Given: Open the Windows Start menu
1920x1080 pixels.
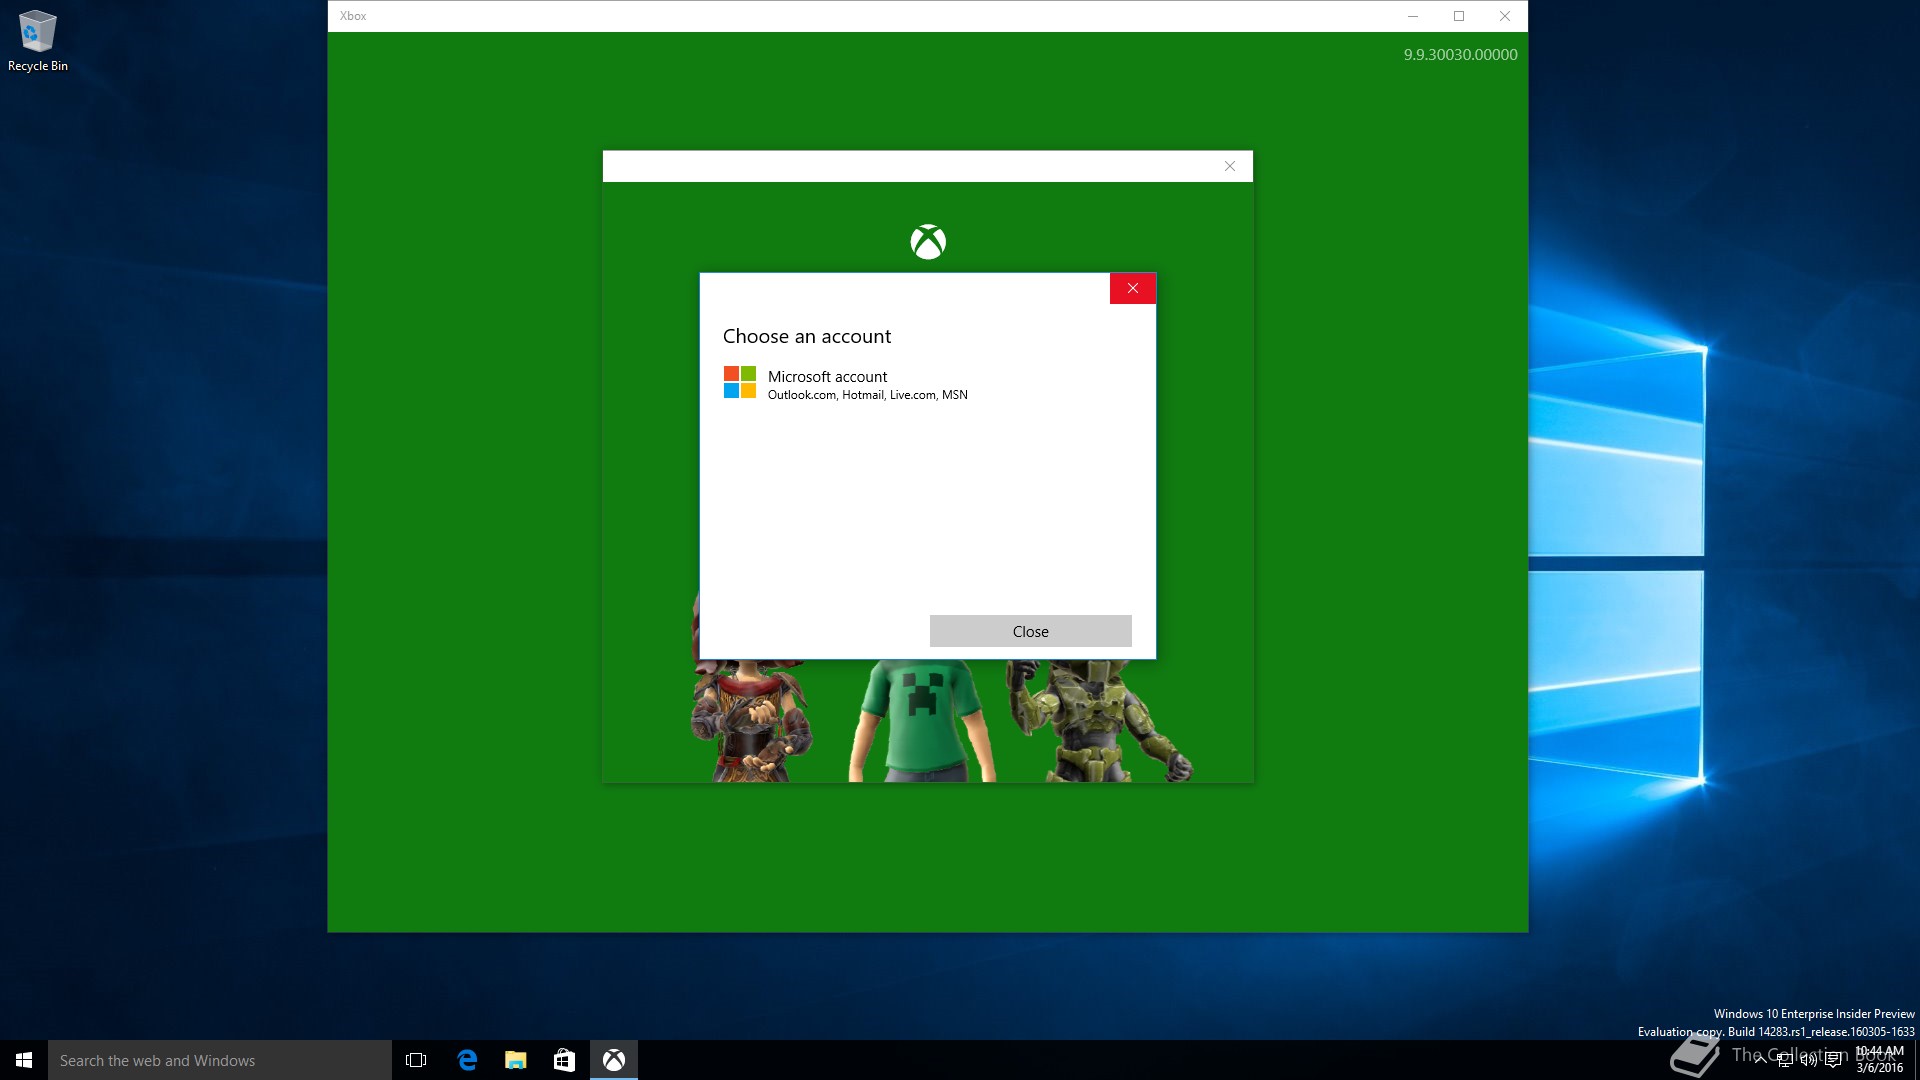Looking at the screenshot, I should [24, 1060].
